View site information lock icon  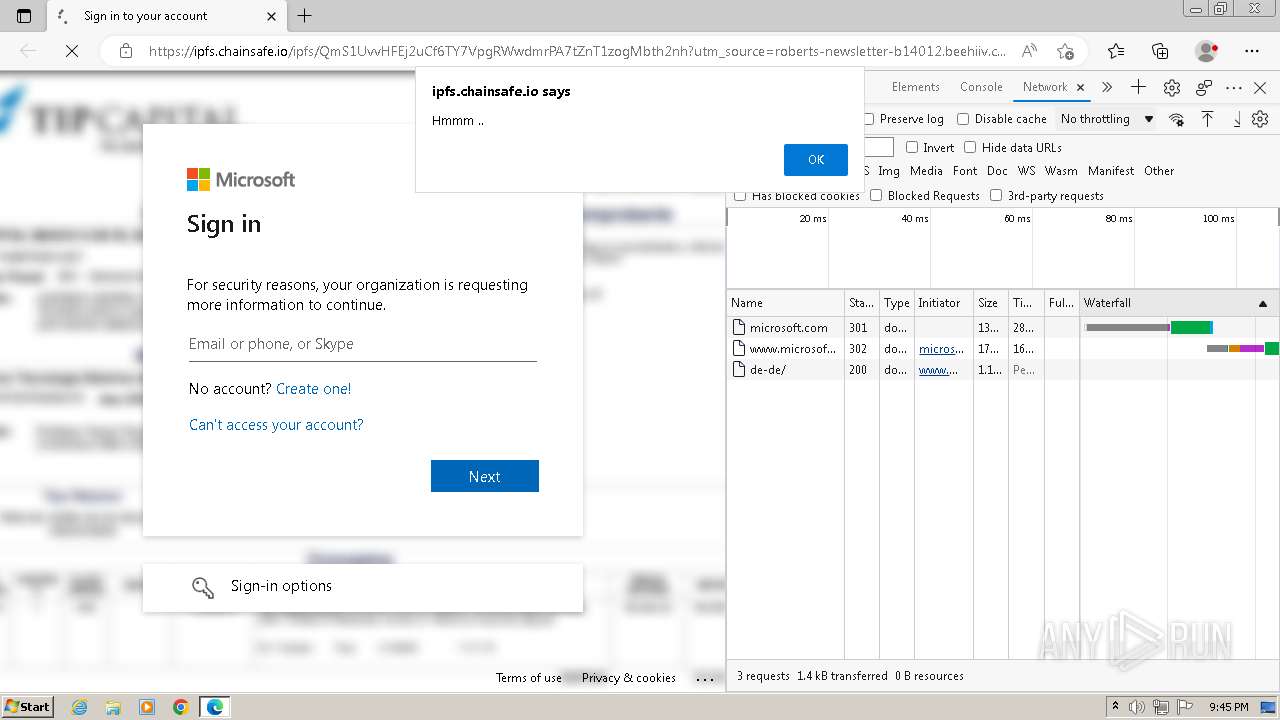click(125, 51)
